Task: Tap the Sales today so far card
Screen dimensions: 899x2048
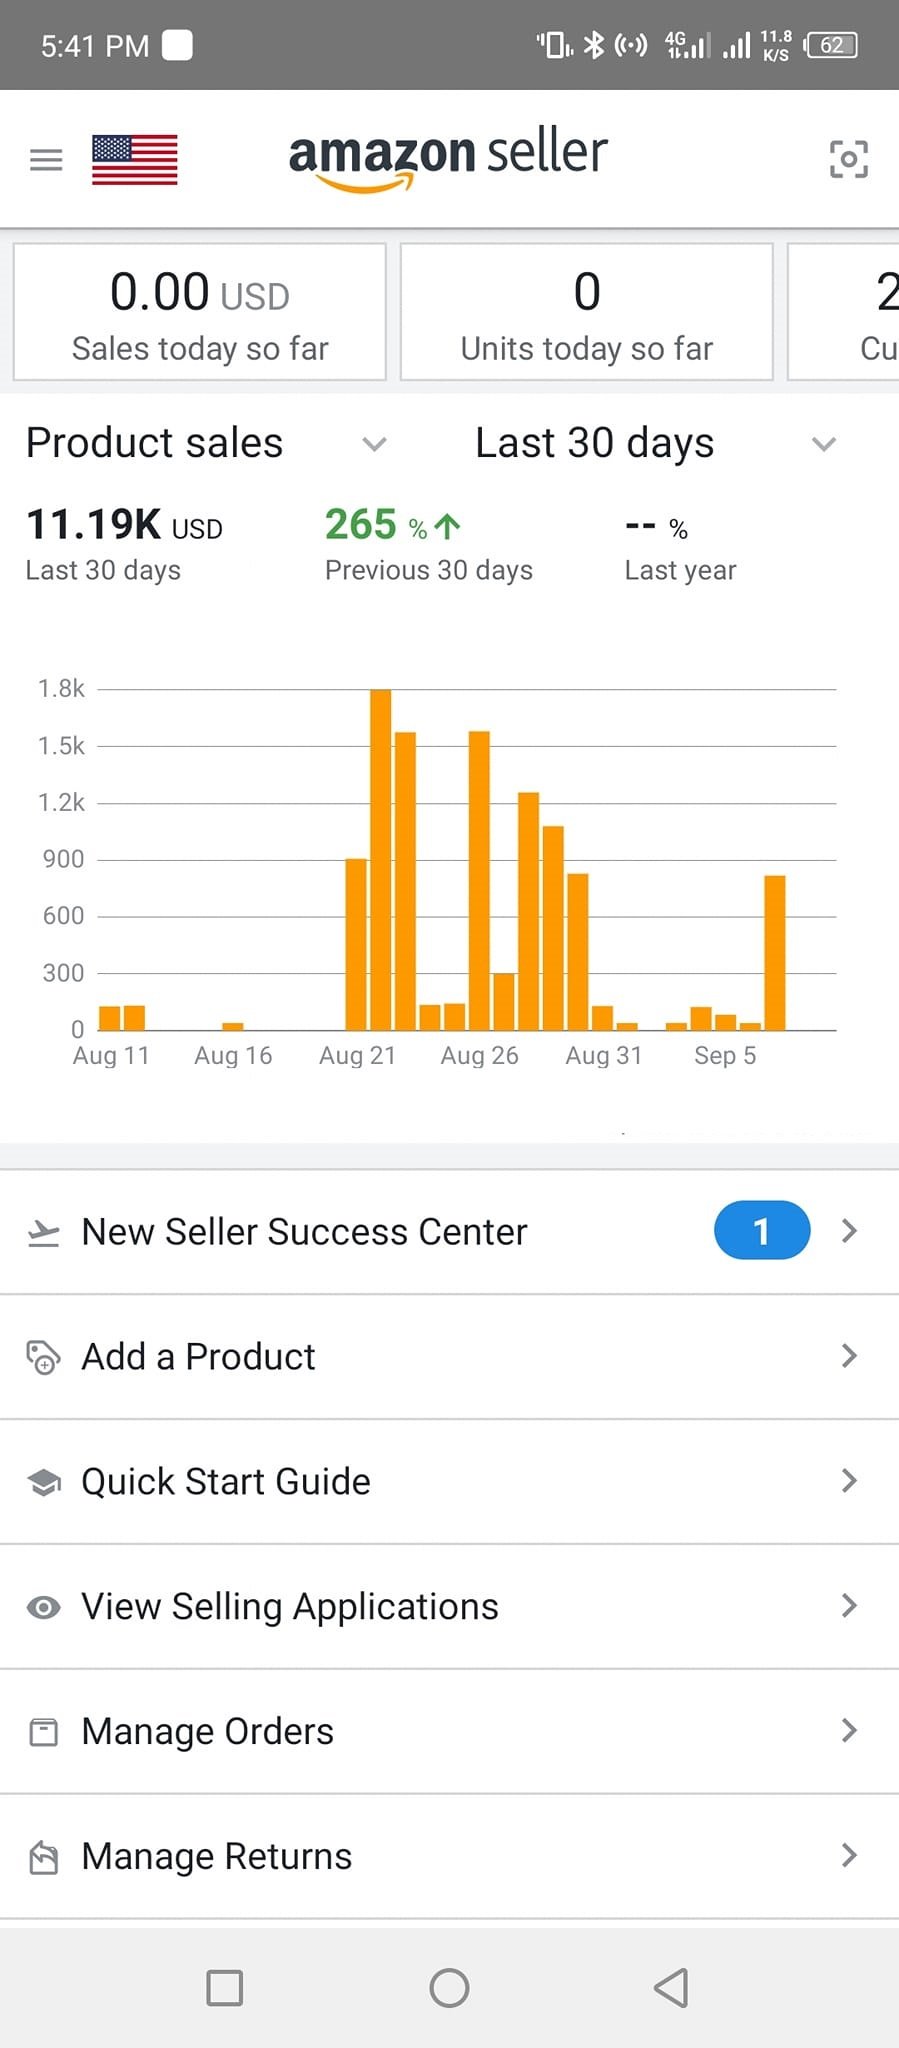Action: [200, 312]
